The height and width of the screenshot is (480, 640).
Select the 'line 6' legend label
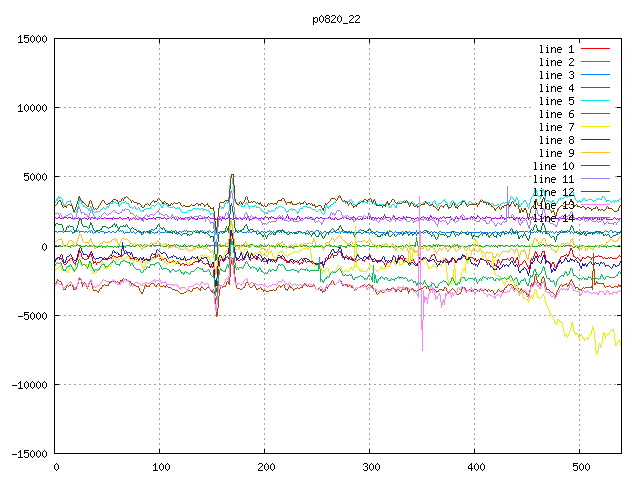click(x=556, y=114)
